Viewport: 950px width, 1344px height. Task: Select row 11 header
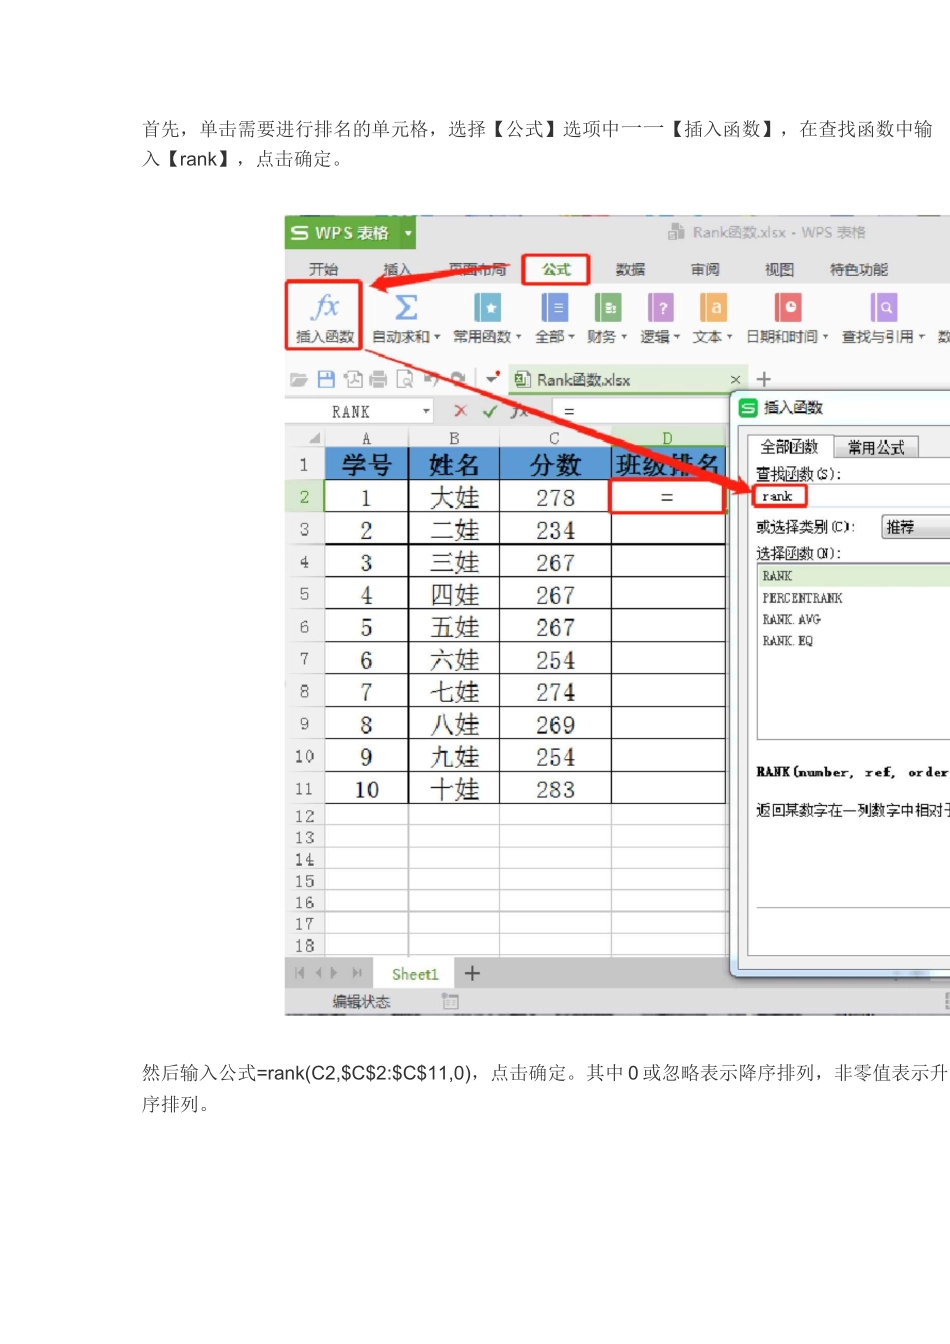point(305,789)
